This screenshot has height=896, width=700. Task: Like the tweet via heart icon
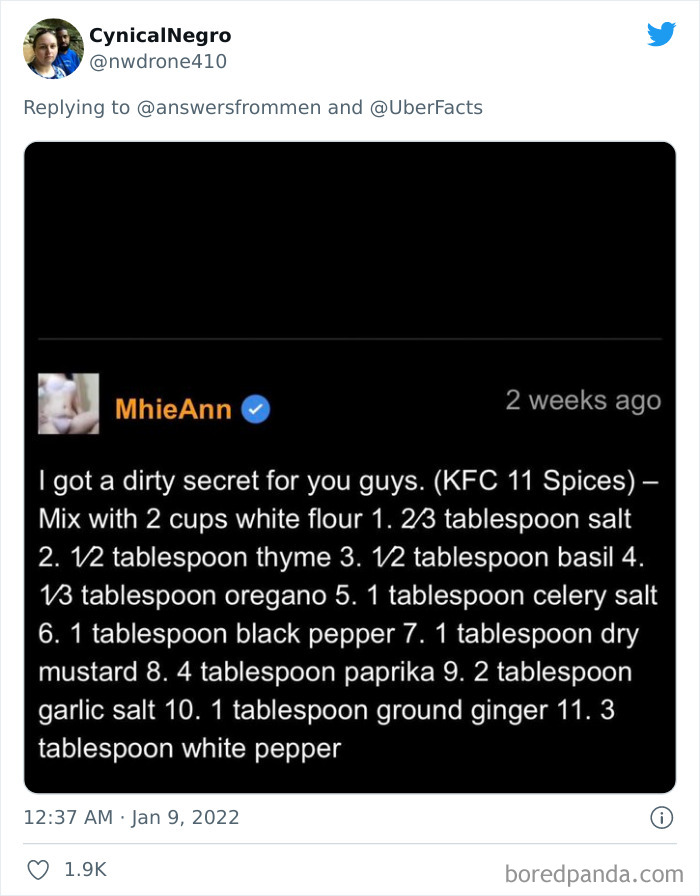pos(38,870)
